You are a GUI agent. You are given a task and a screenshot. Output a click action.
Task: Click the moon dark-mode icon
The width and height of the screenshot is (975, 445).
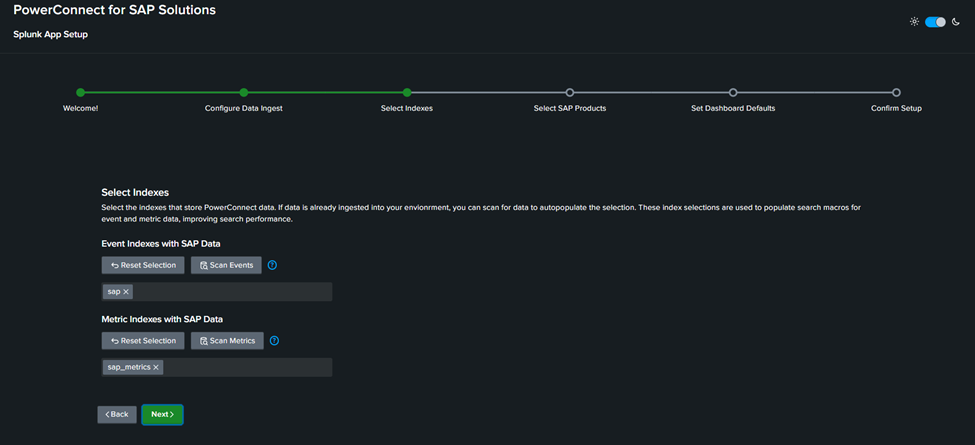956,22
